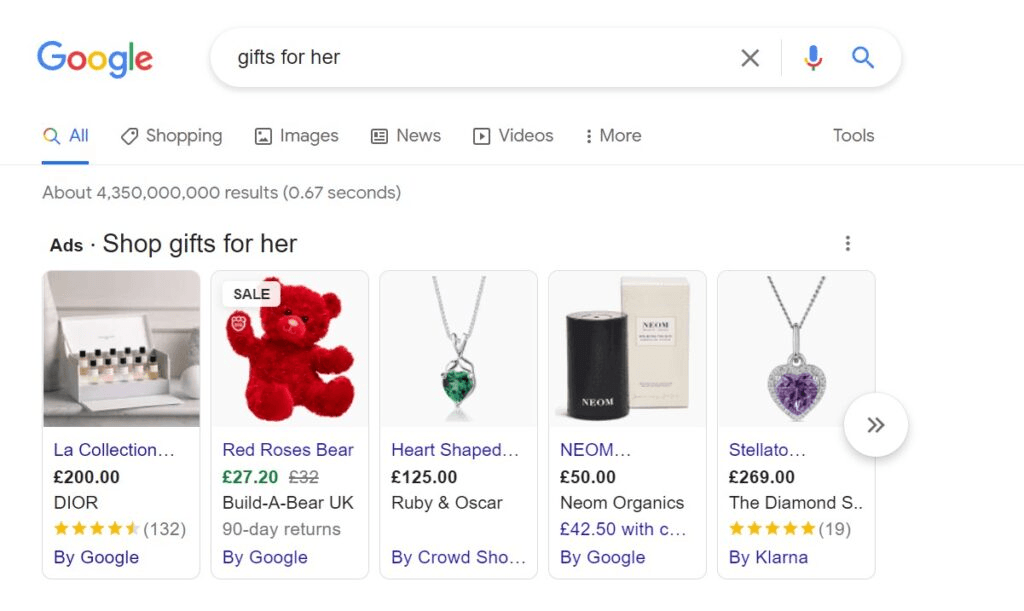Viewport: 1024px width, 611px height.
Task: Click the News icon
Action: pos(378,135)
